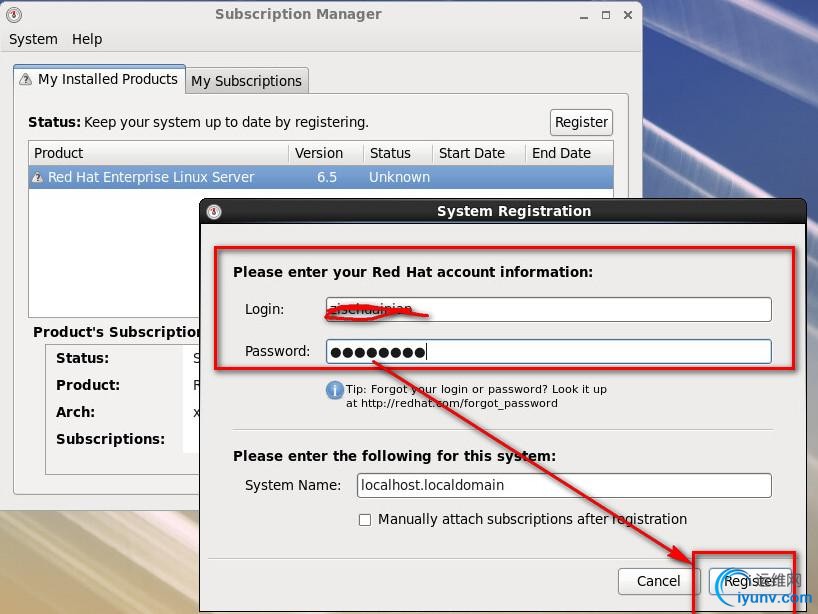Screen dimensions: 818x614
Task: Click the System Registration dialog title icon
Action: (214, 212)
